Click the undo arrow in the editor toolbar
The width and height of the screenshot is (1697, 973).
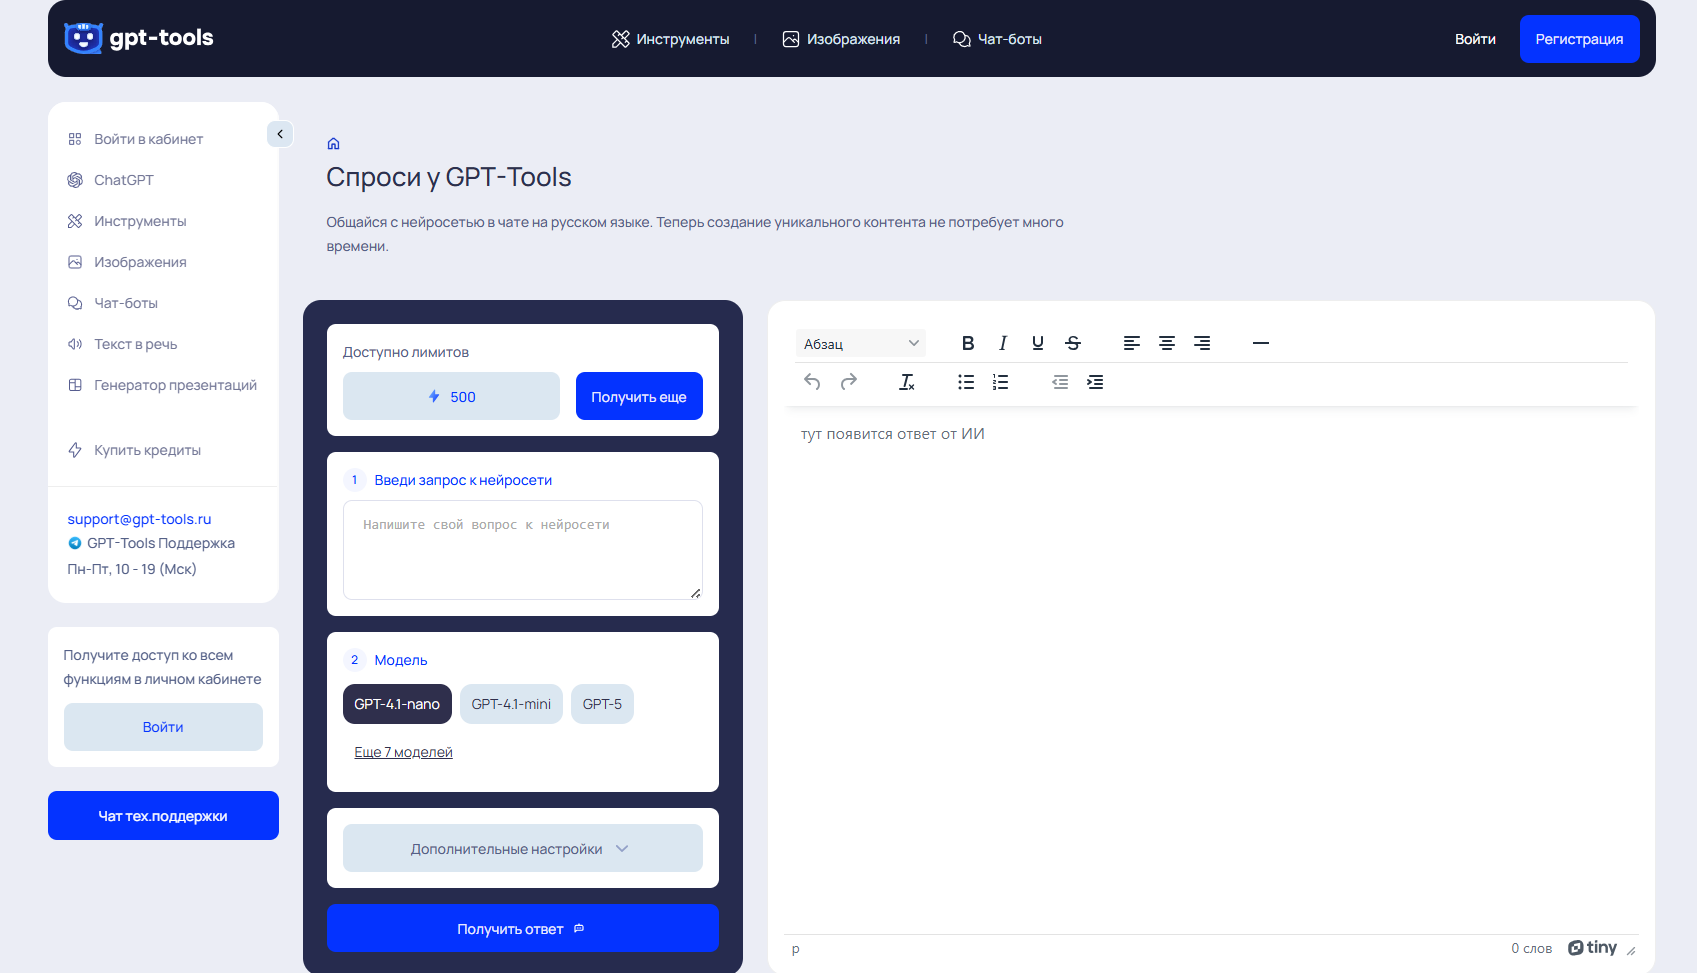click(x=811, y=381)
